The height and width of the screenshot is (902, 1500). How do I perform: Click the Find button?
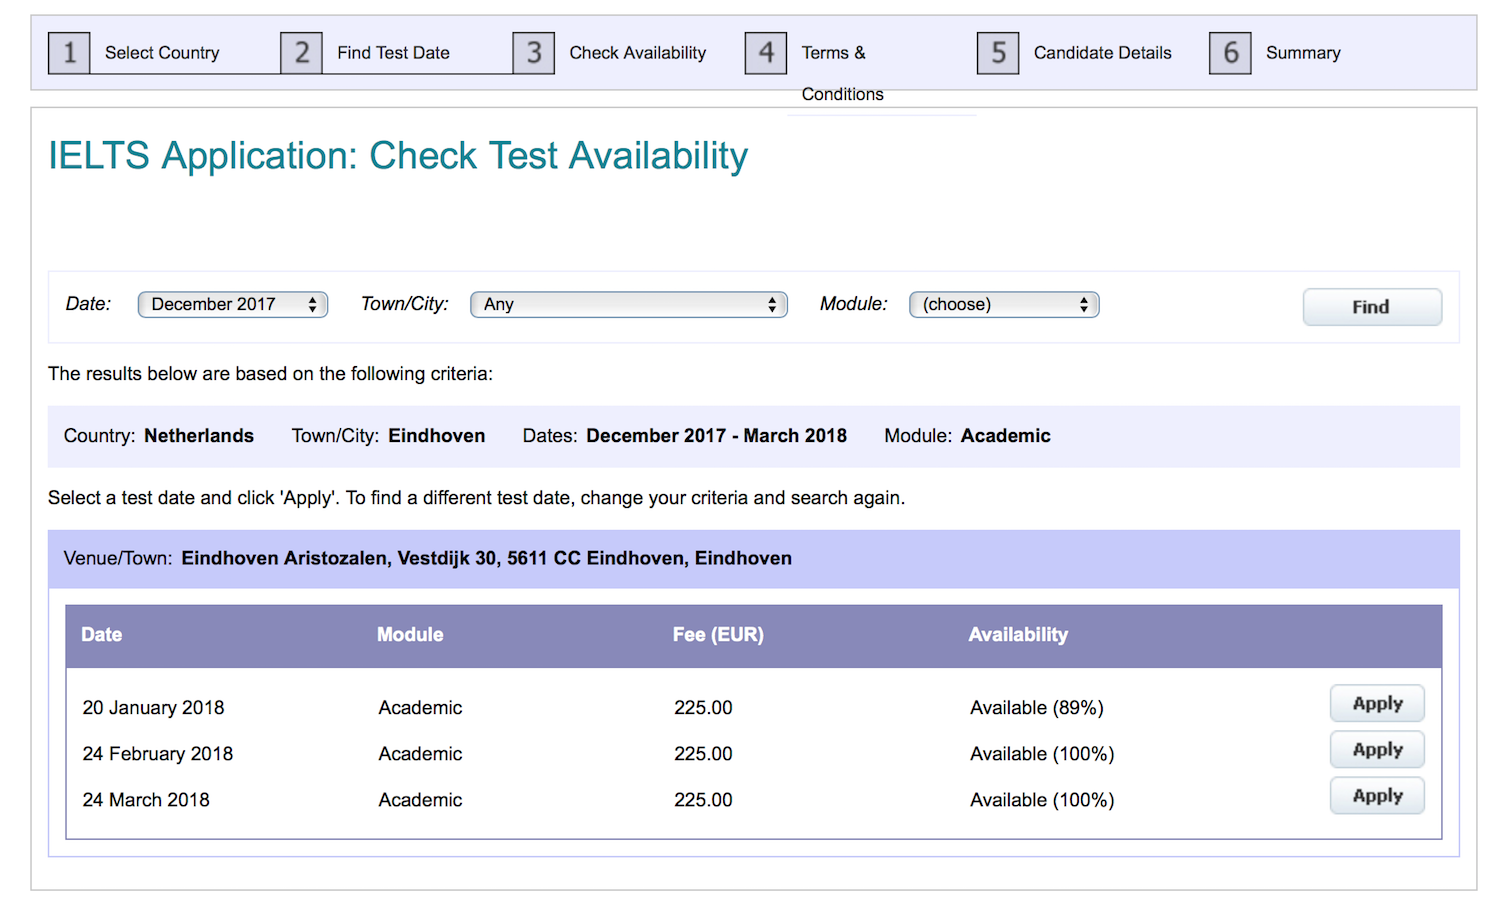(x=1372, y=307)
